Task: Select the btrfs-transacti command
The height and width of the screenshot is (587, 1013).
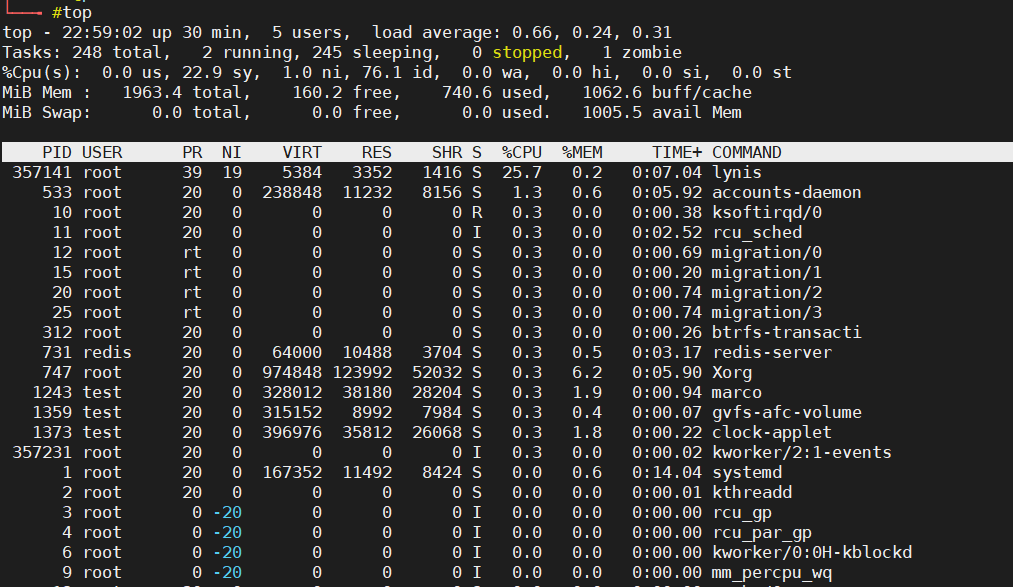Action: click(x=786, y=333)
